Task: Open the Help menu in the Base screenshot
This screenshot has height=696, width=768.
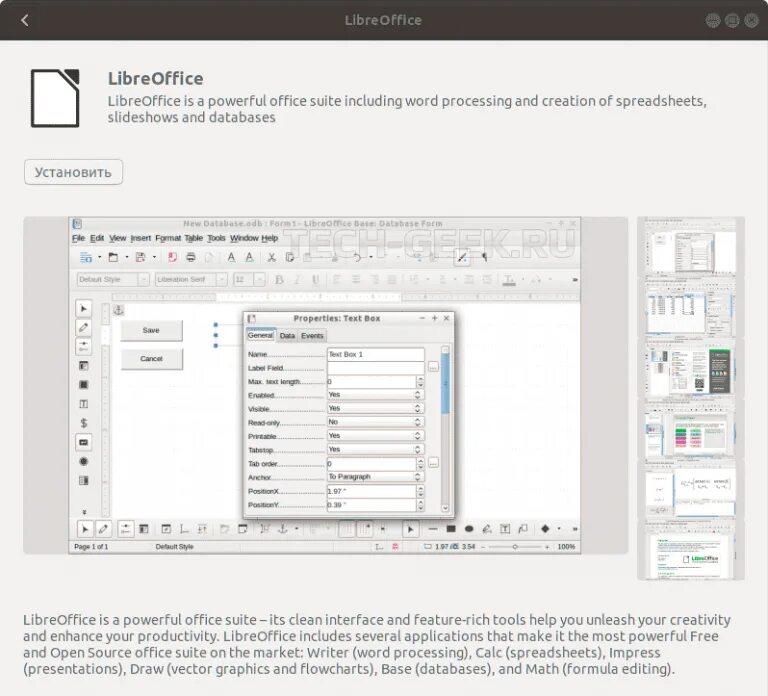Action: click(x=269, y=238)
